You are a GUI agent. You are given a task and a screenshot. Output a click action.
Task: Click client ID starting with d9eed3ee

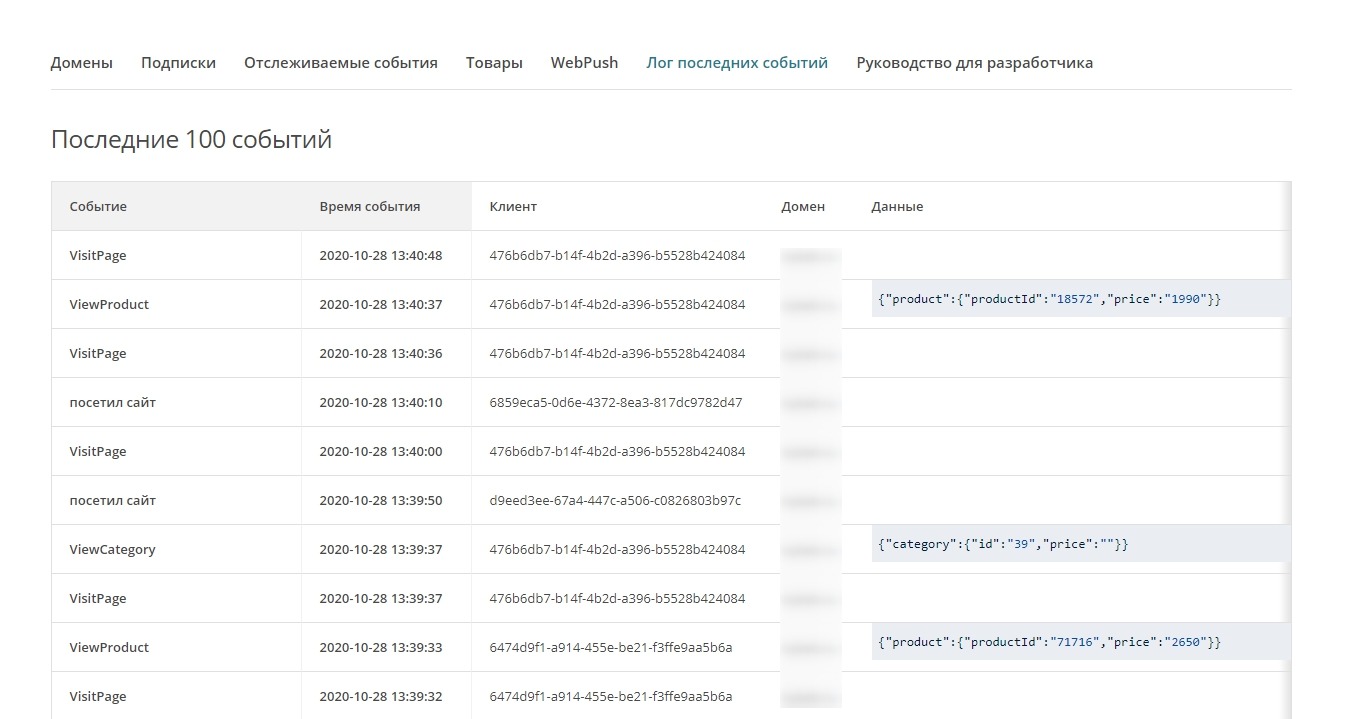[615, 500]
